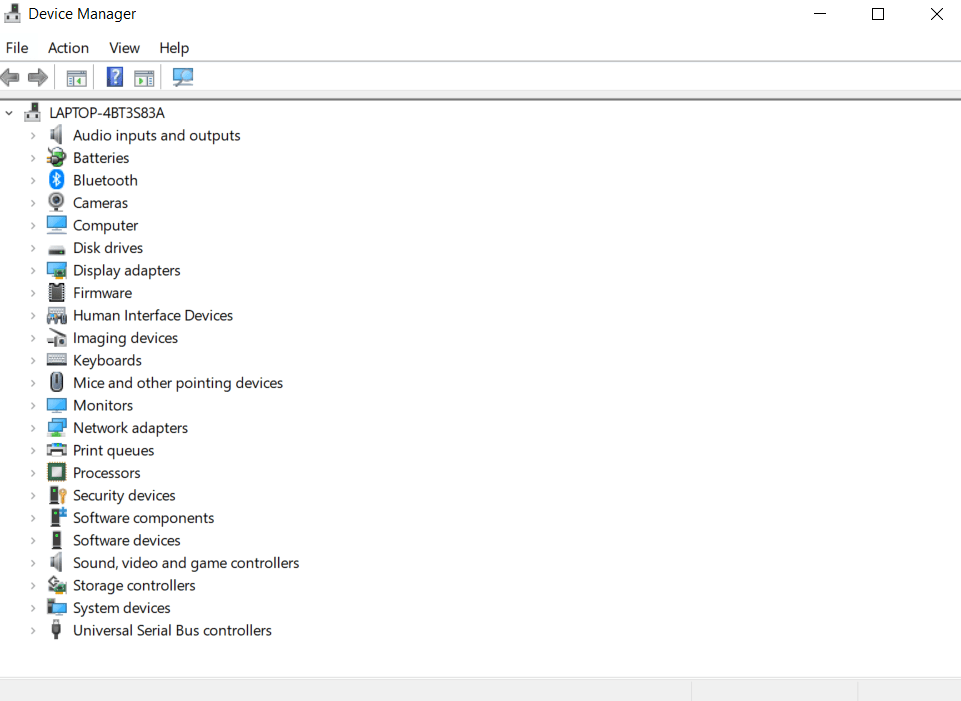This screenshot has height=701, width=961.
Task: Open the Help menu
Action: pyautogui.click(x=174, y=48)
